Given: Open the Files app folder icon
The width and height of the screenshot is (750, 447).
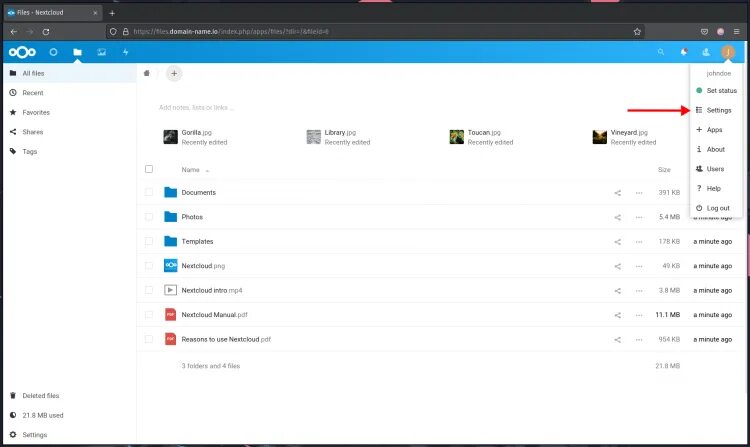Looking at the screenshot, I should pos(77,52).
